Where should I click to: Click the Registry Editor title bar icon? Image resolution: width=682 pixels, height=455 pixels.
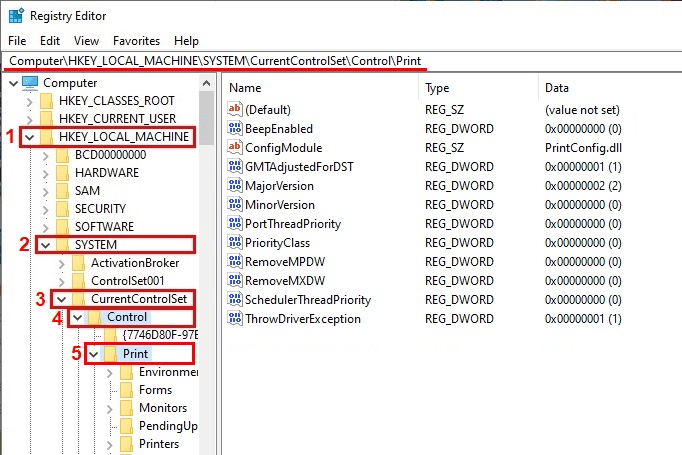point(16,16)
